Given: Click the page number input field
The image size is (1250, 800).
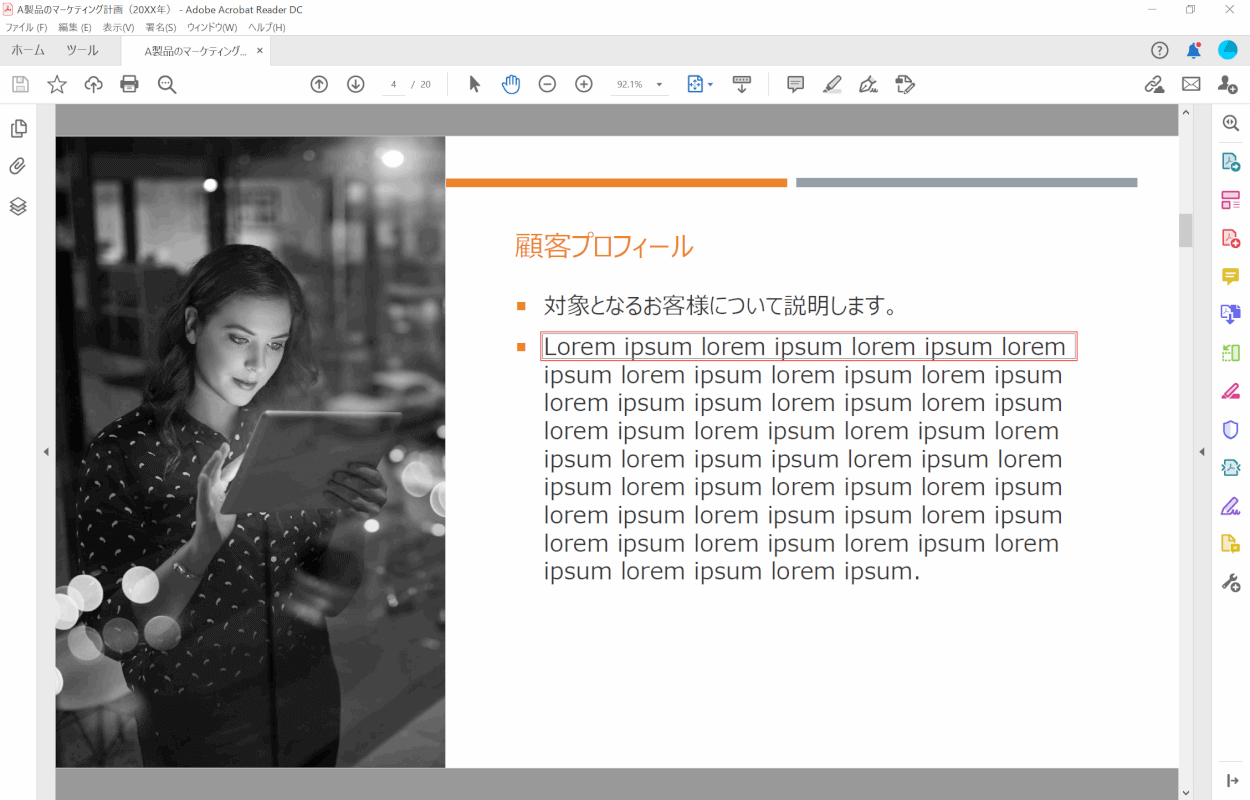Looking at the screenshot, I should pos(394,85).
